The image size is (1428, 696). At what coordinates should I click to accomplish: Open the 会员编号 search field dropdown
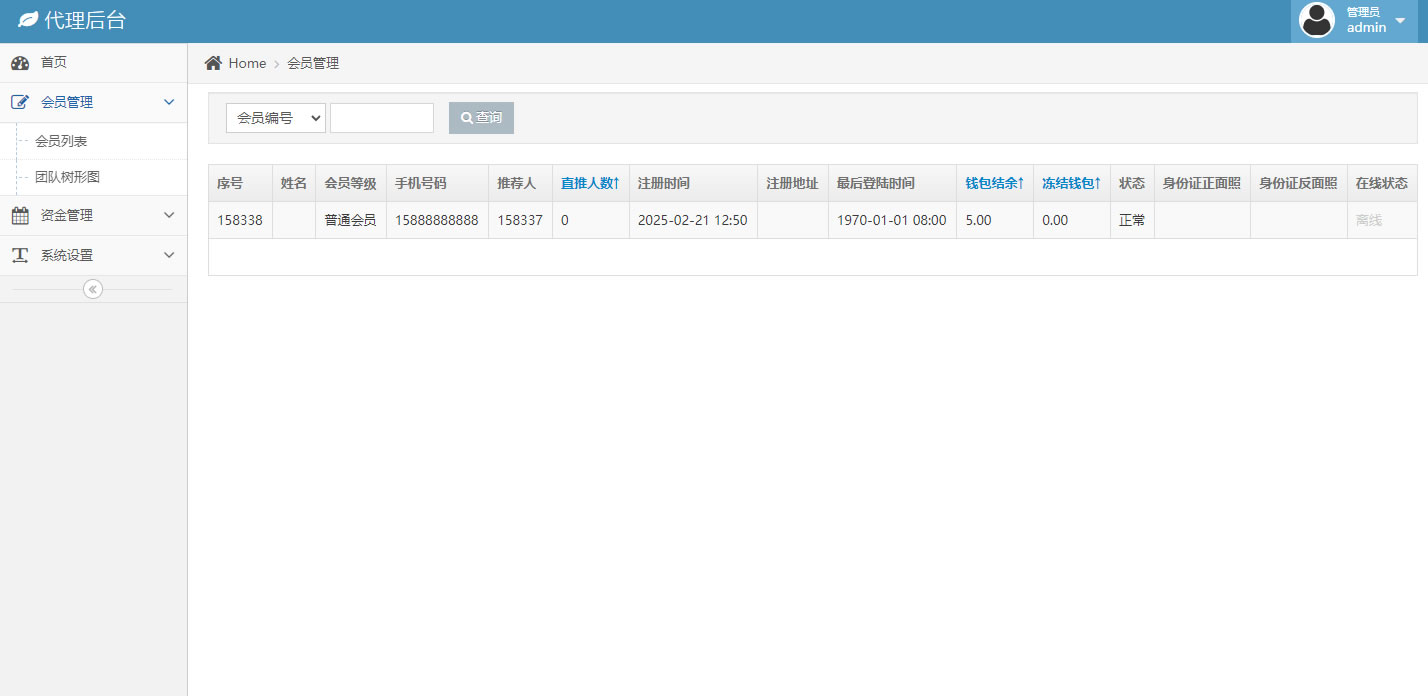click(x=276, y=118)
